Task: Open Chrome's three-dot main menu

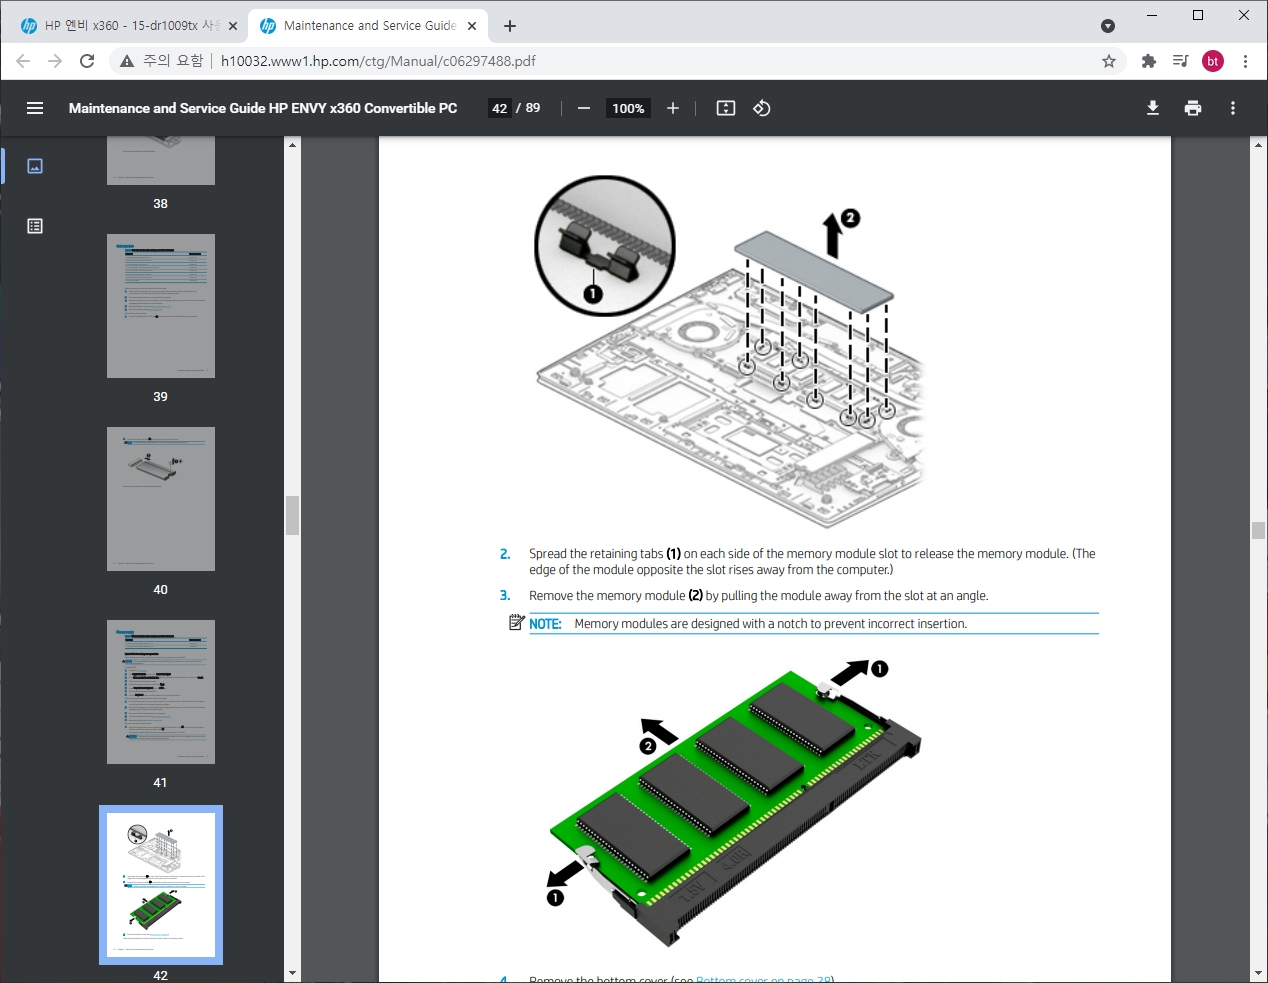Action: 1245,61
